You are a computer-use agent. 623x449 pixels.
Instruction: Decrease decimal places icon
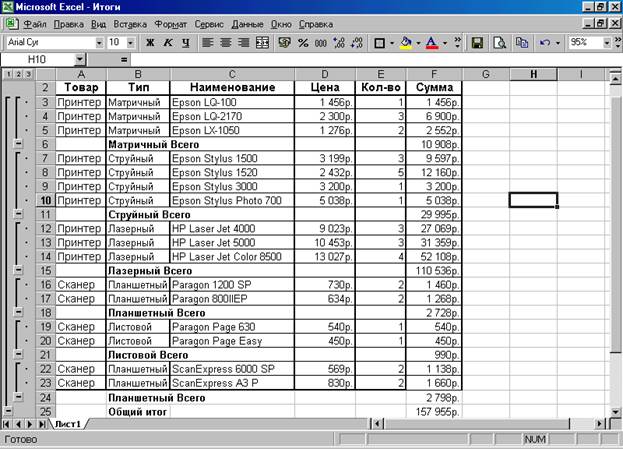(357, 43)
